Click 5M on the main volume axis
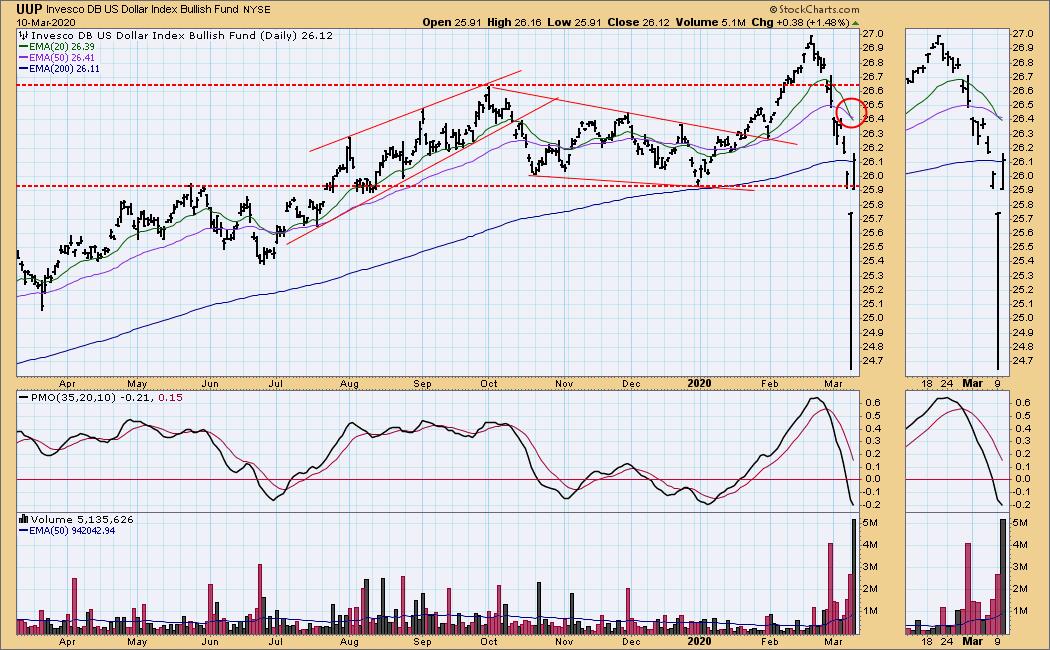Screen dimensions: 1050x650 873,523
